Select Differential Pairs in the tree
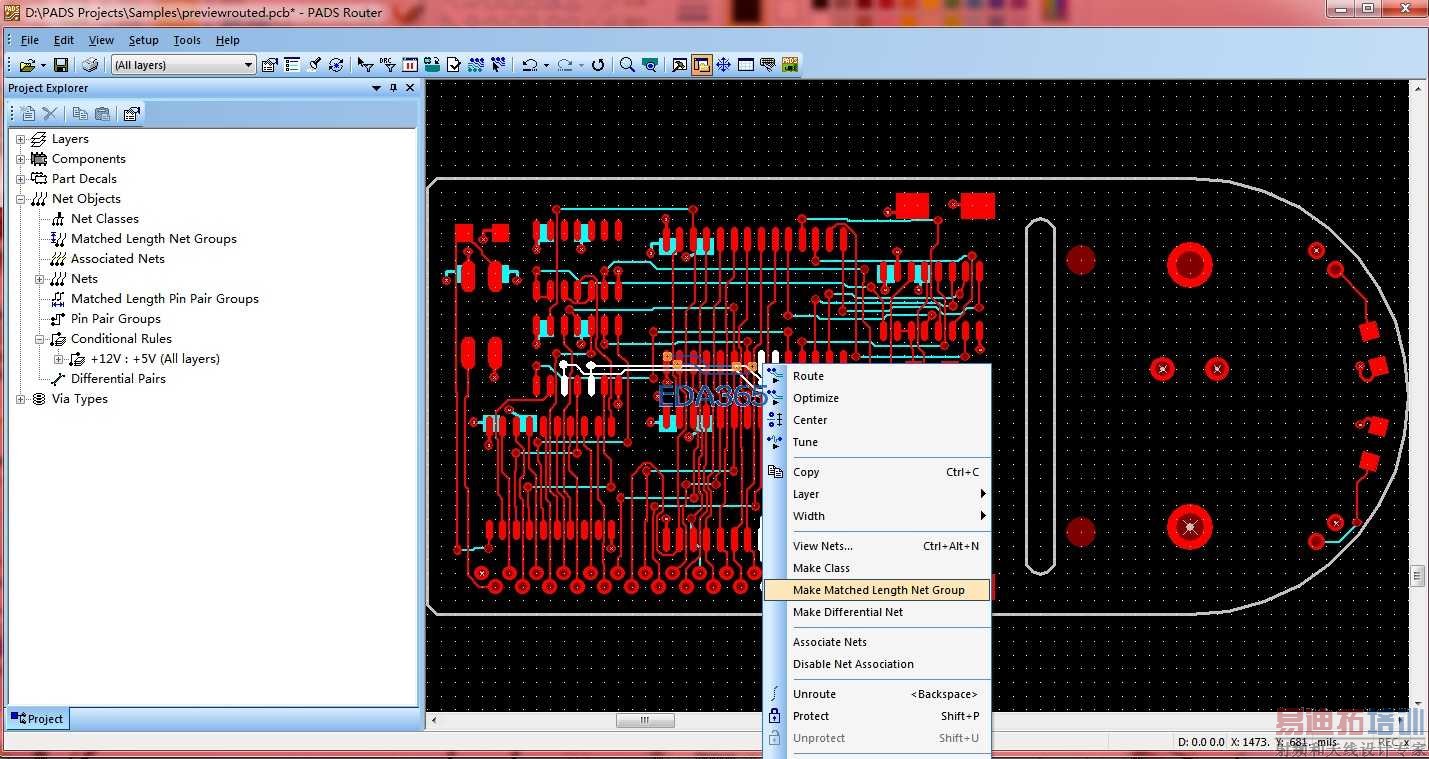This screenshot has height=759, width=1429. (x=118, y=379)
